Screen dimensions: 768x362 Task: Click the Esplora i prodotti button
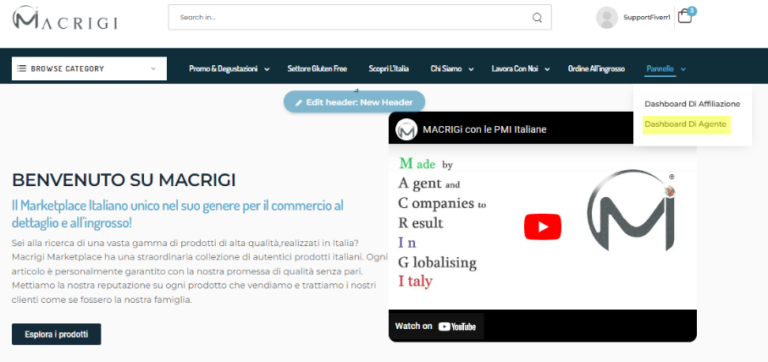pos(56,334)
